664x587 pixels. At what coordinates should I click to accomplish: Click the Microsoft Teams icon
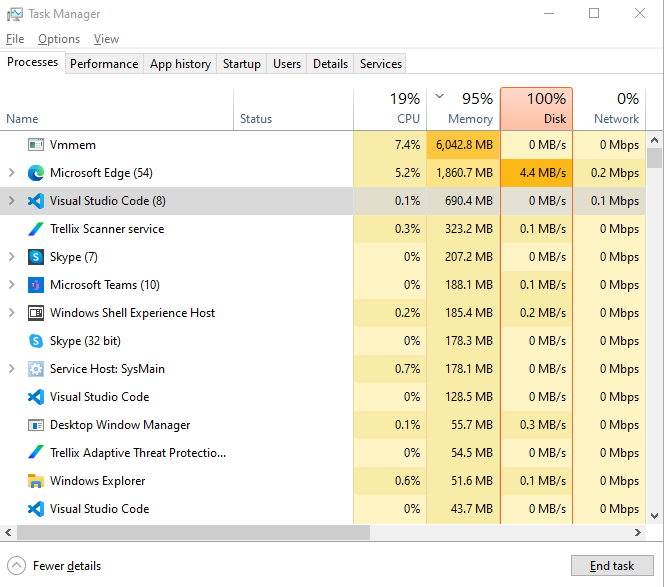[36, 285]
